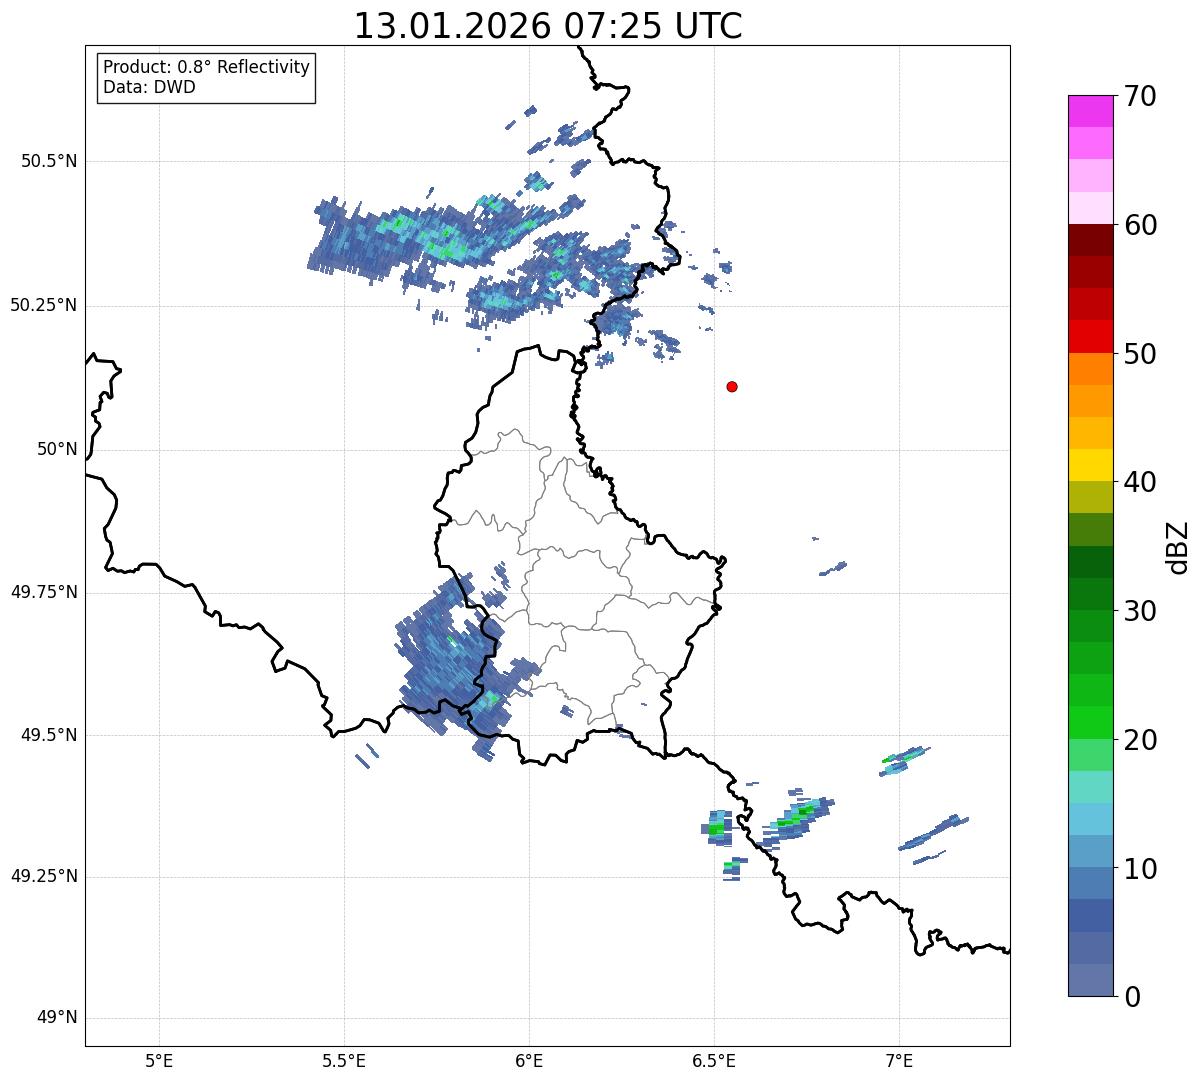Viewport: 1202px width, 1081px height.
Task: Click the 50.5°N latitude label
Action: click(49, 161)
